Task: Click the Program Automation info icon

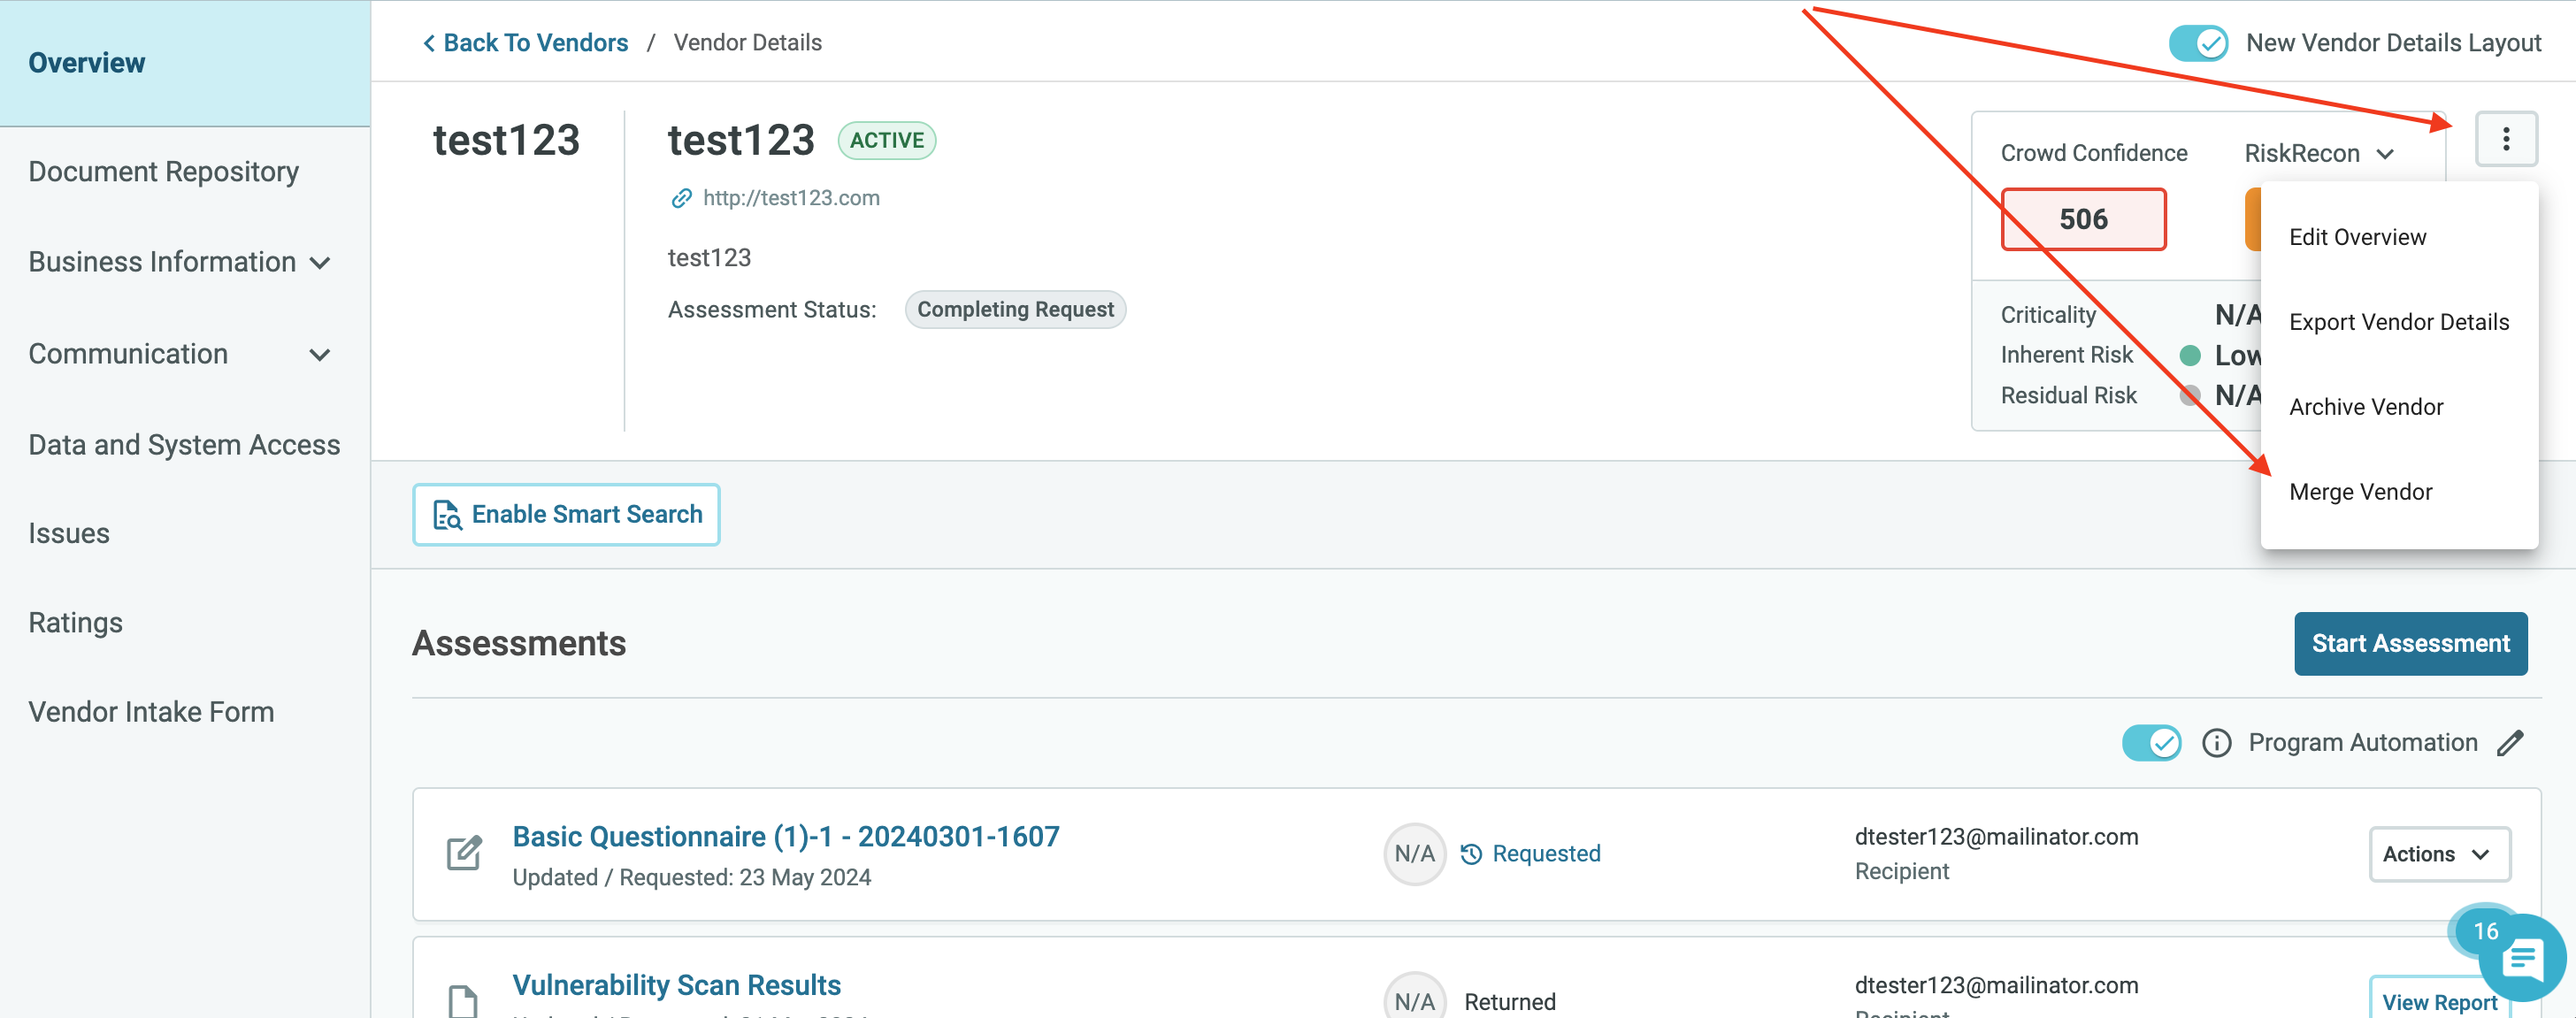Action: pyautogui.click(x=2216, y=743)
